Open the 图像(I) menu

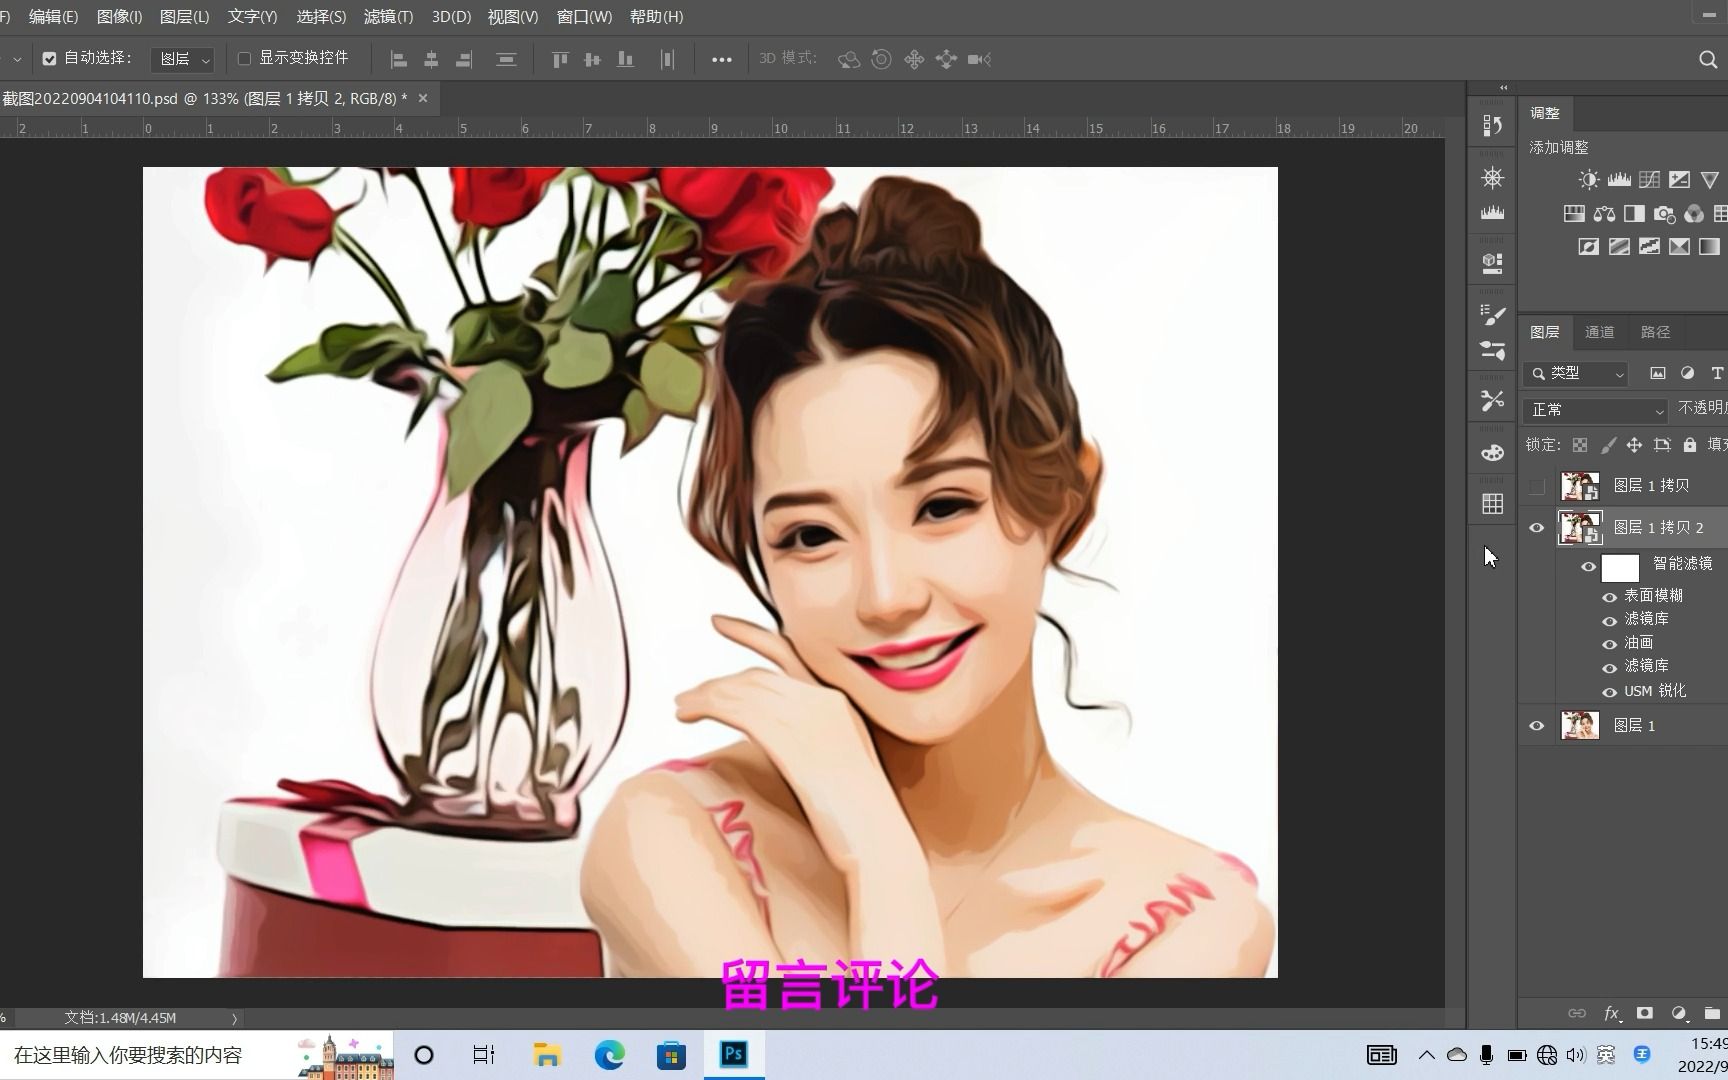(x=119, y=17)
